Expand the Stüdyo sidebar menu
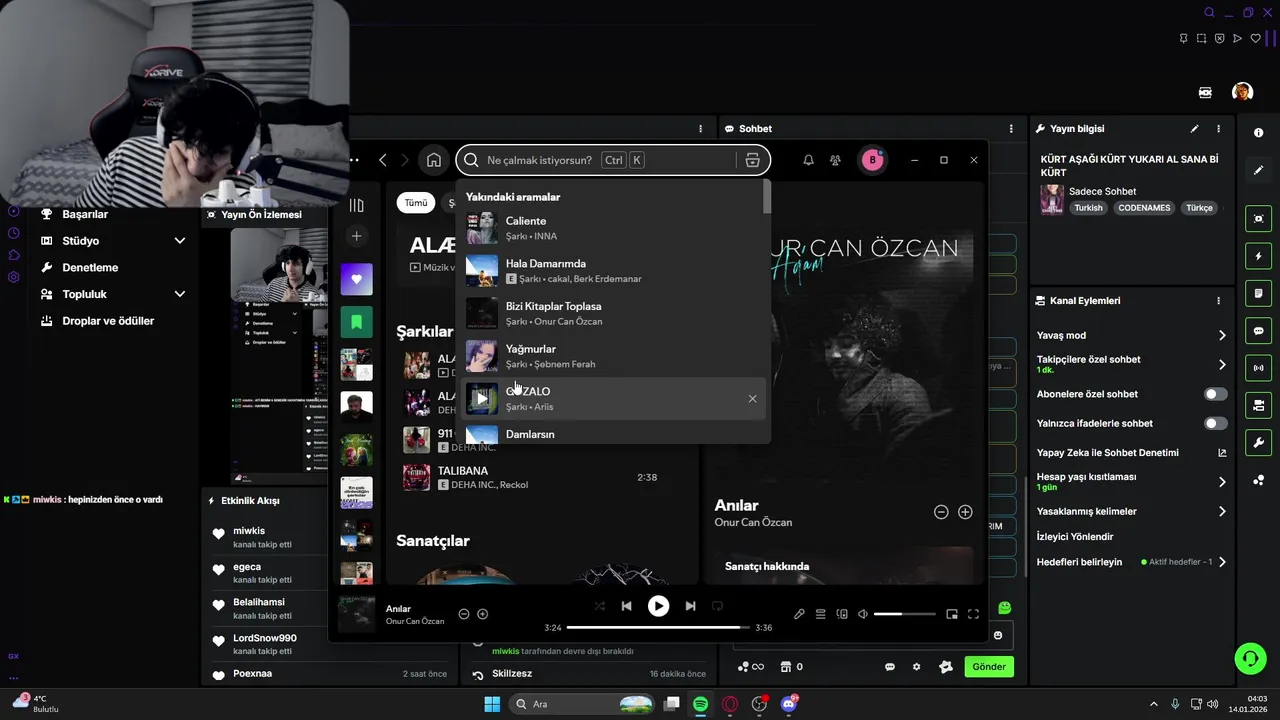The height and width of the screenshot is (720, 1280). click(180, 241)
